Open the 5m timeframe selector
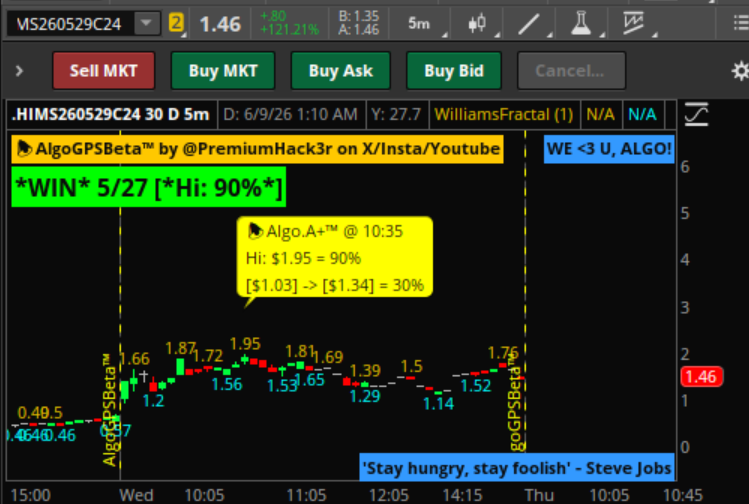Viewport: 749px width, 504px height. click(419, 23)
